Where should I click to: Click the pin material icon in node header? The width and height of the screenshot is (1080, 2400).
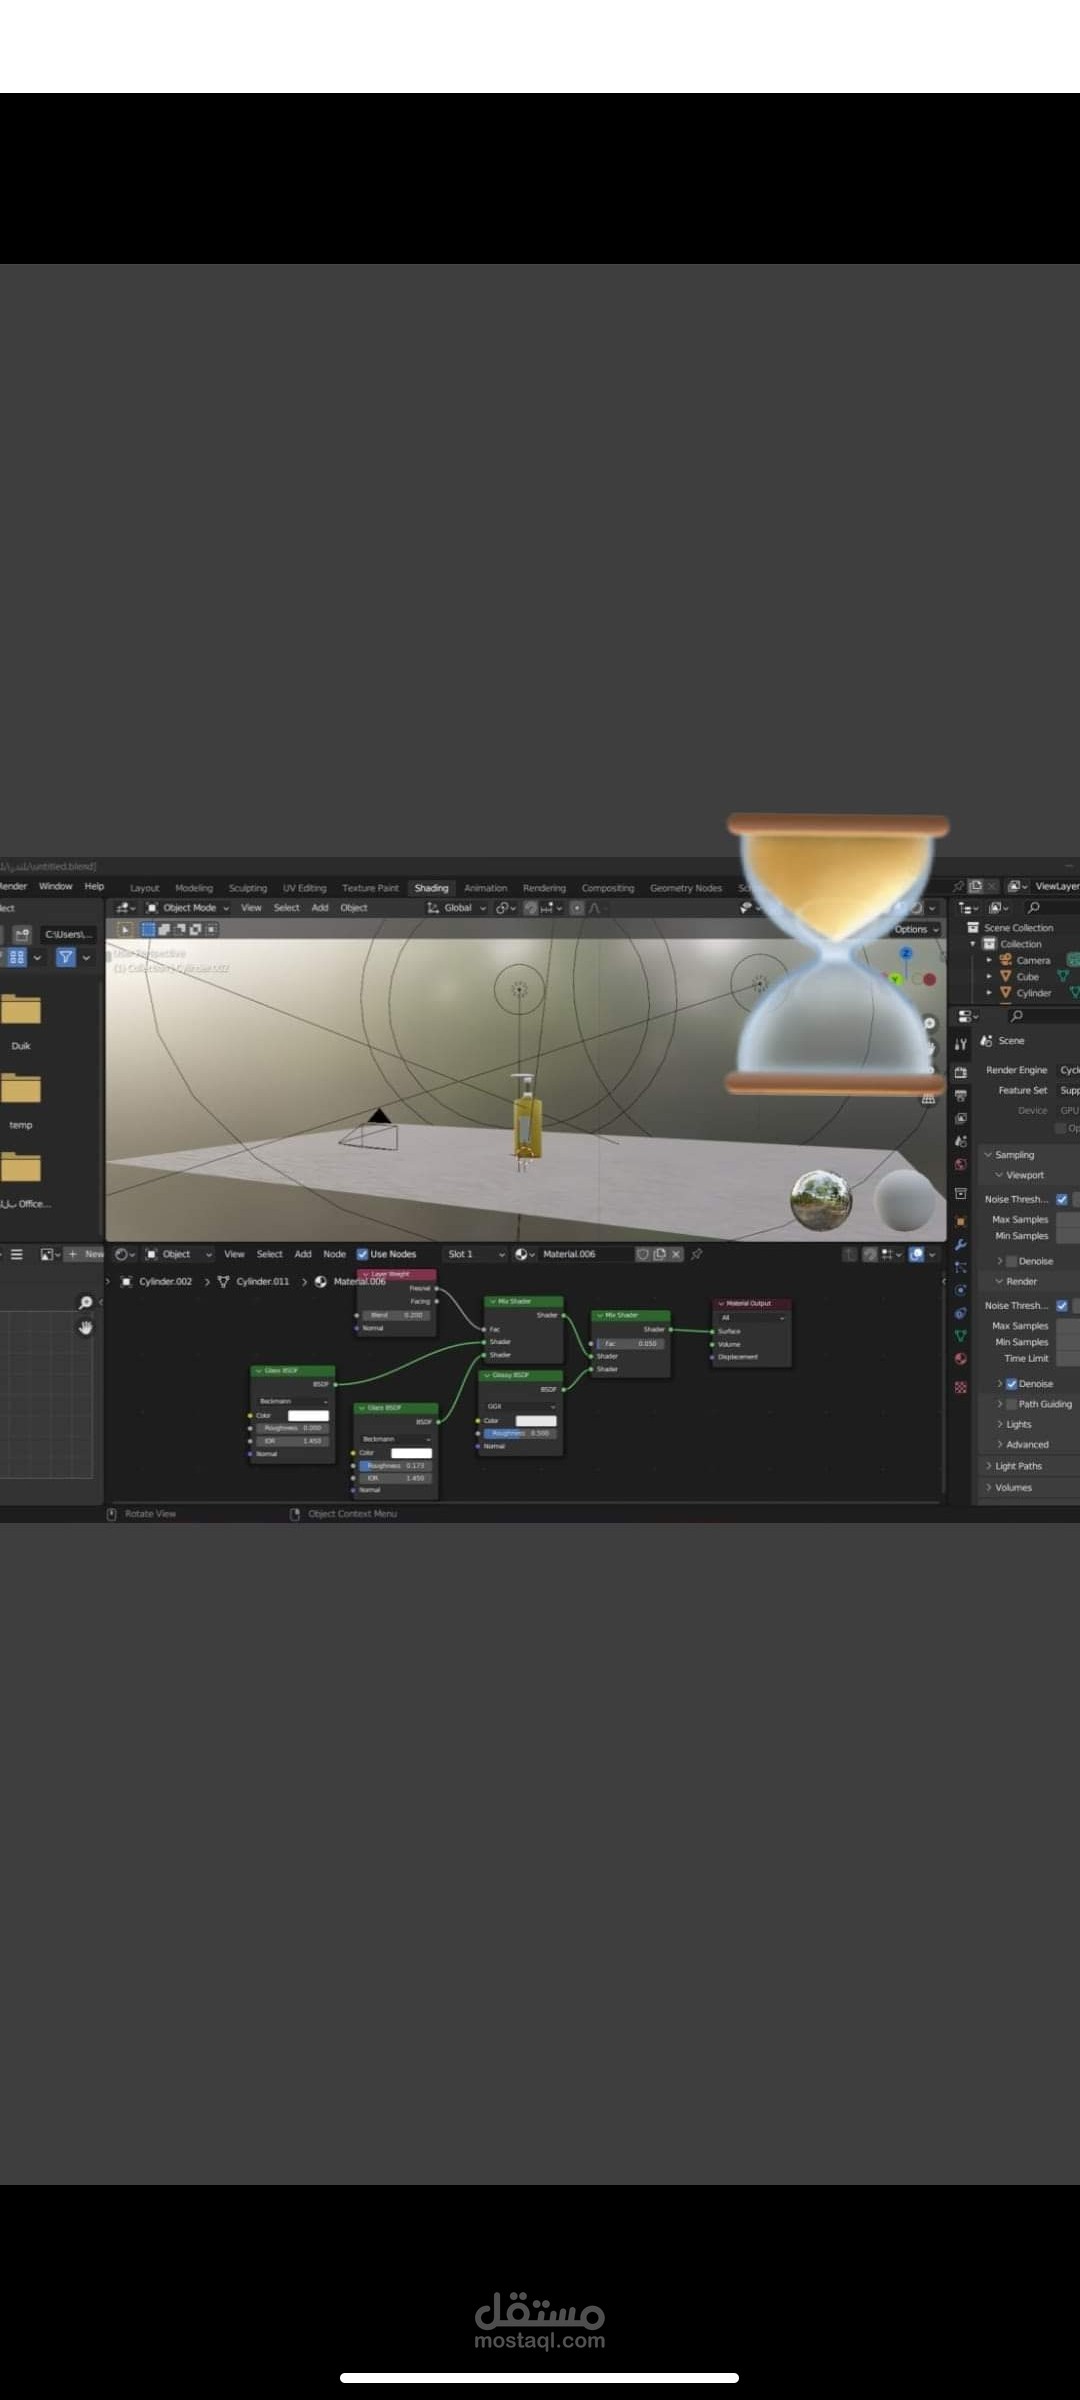[697, 1254]
